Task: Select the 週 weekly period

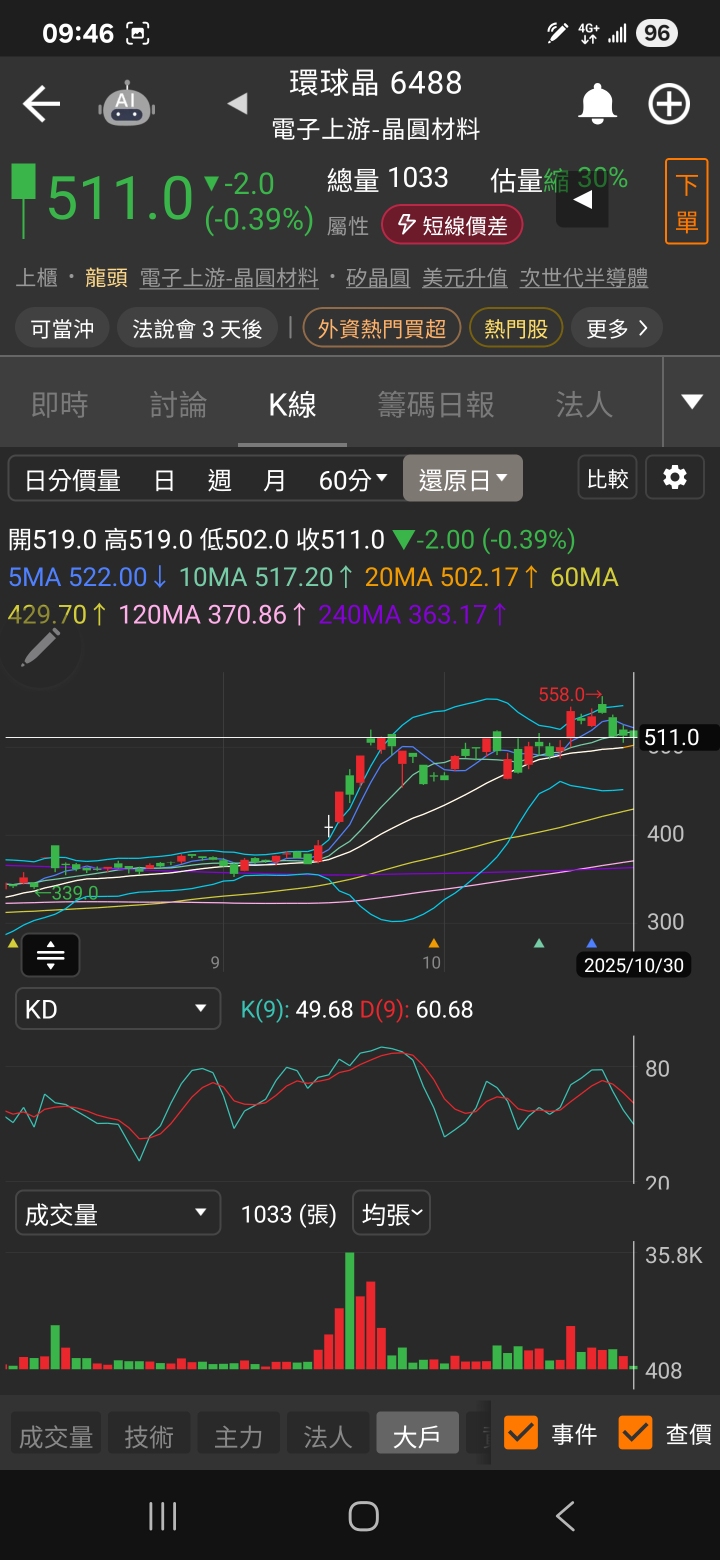Action: (219, 480)
